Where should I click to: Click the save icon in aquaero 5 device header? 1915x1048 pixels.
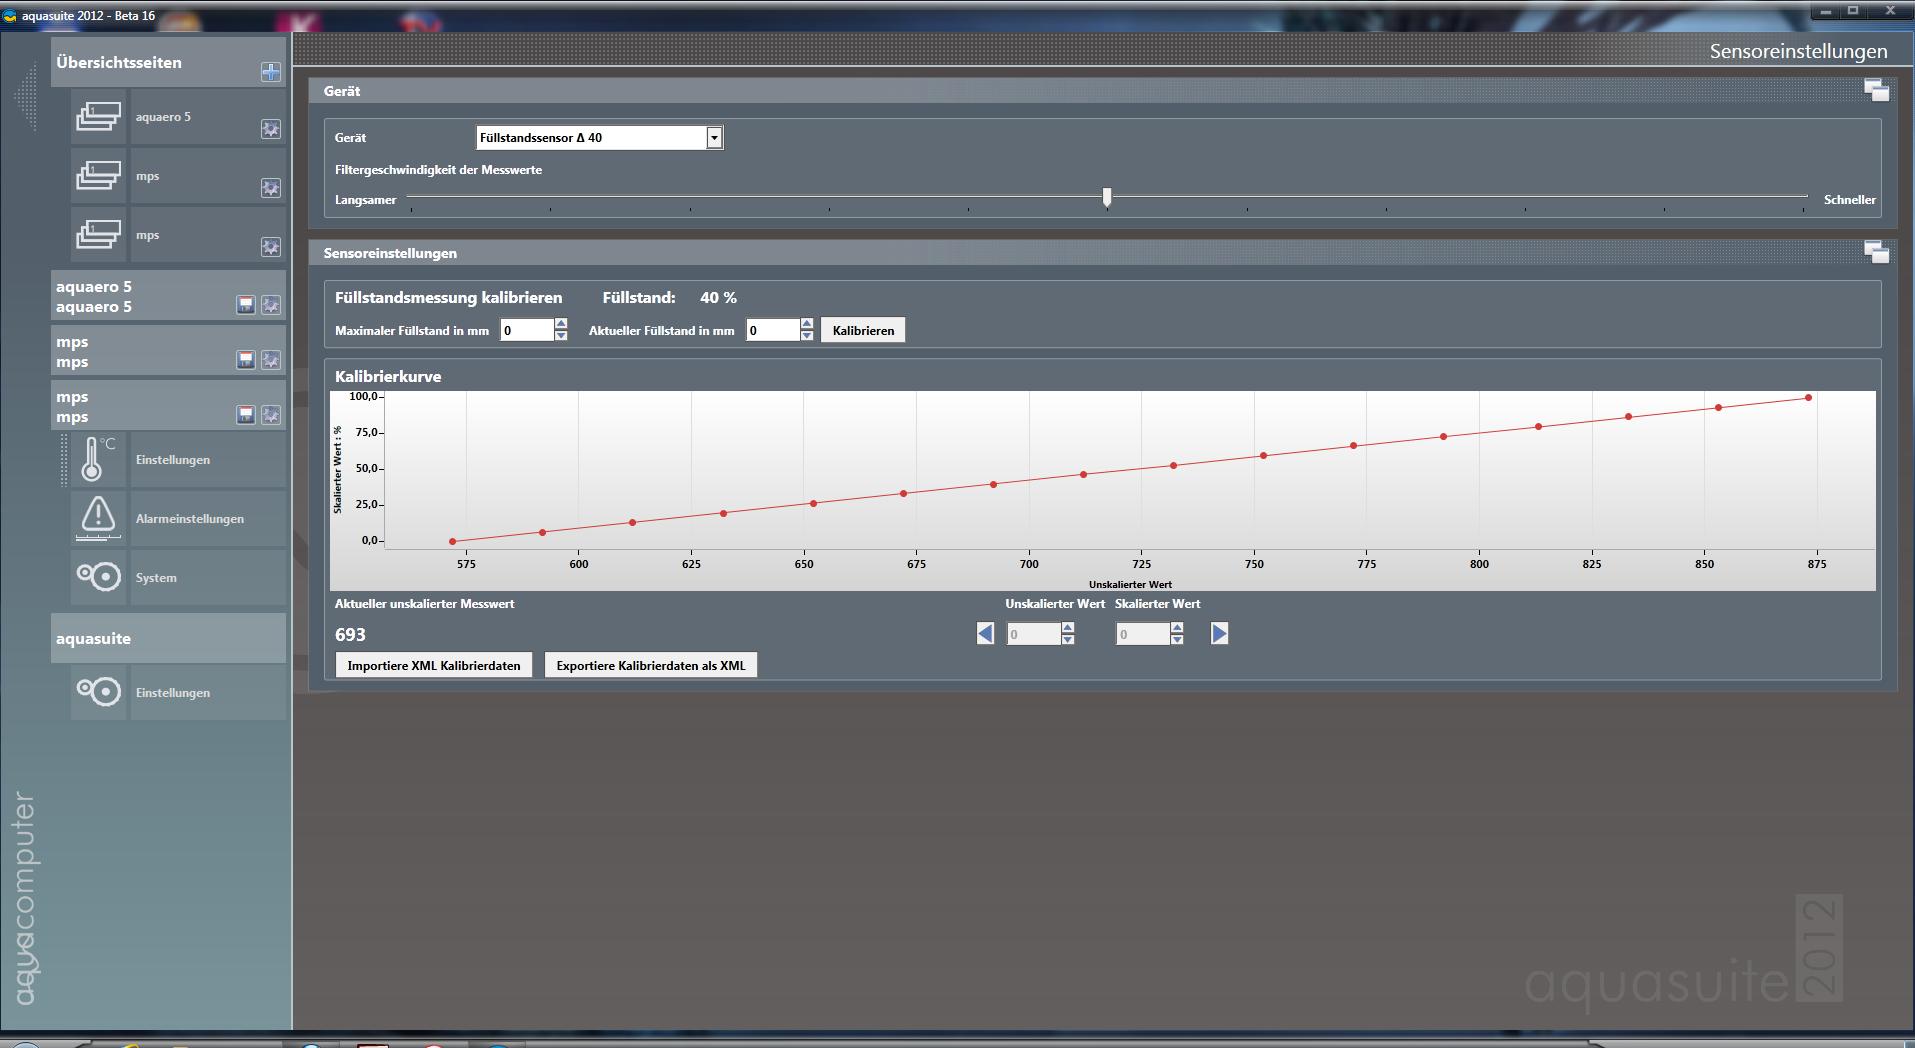[x=245, y=305]
